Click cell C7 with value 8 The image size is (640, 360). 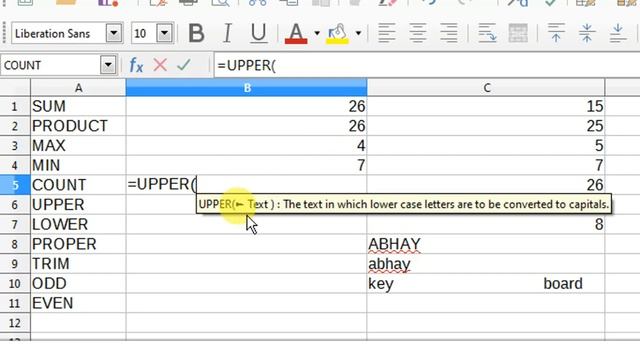486,224
